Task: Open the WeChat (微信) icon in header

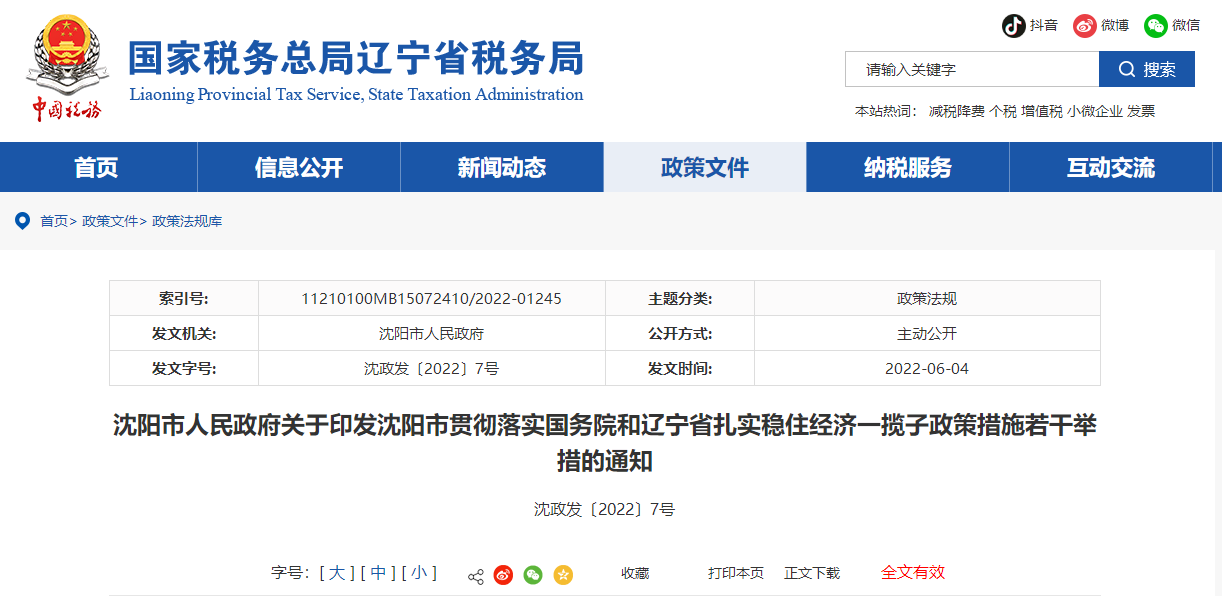Action: [x=1156, y=26]
